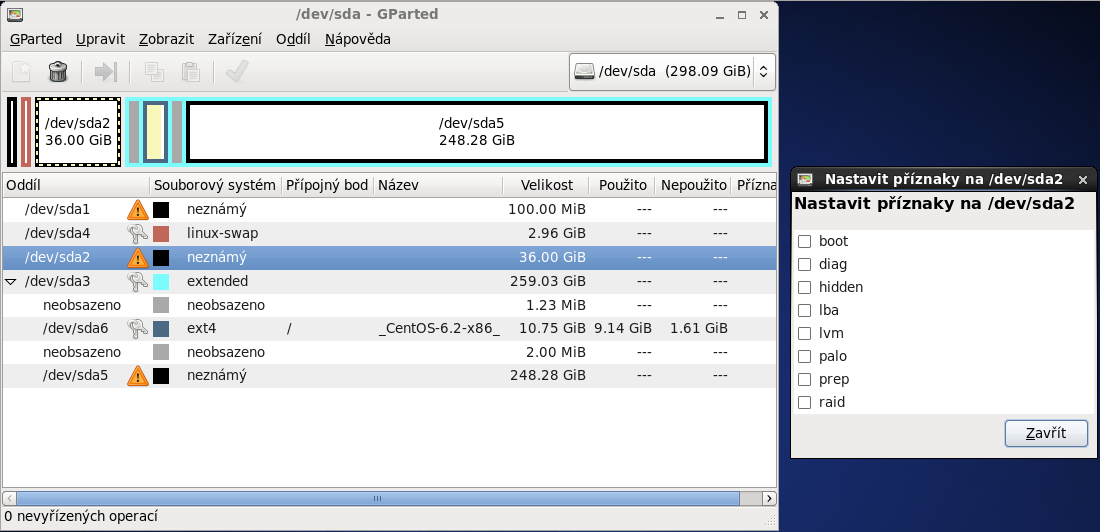Click the keys lock icon on /dev/sda4 row
Image resolution: width=1100 pixels, height=532 pixels.
click(x=138, y=233)
